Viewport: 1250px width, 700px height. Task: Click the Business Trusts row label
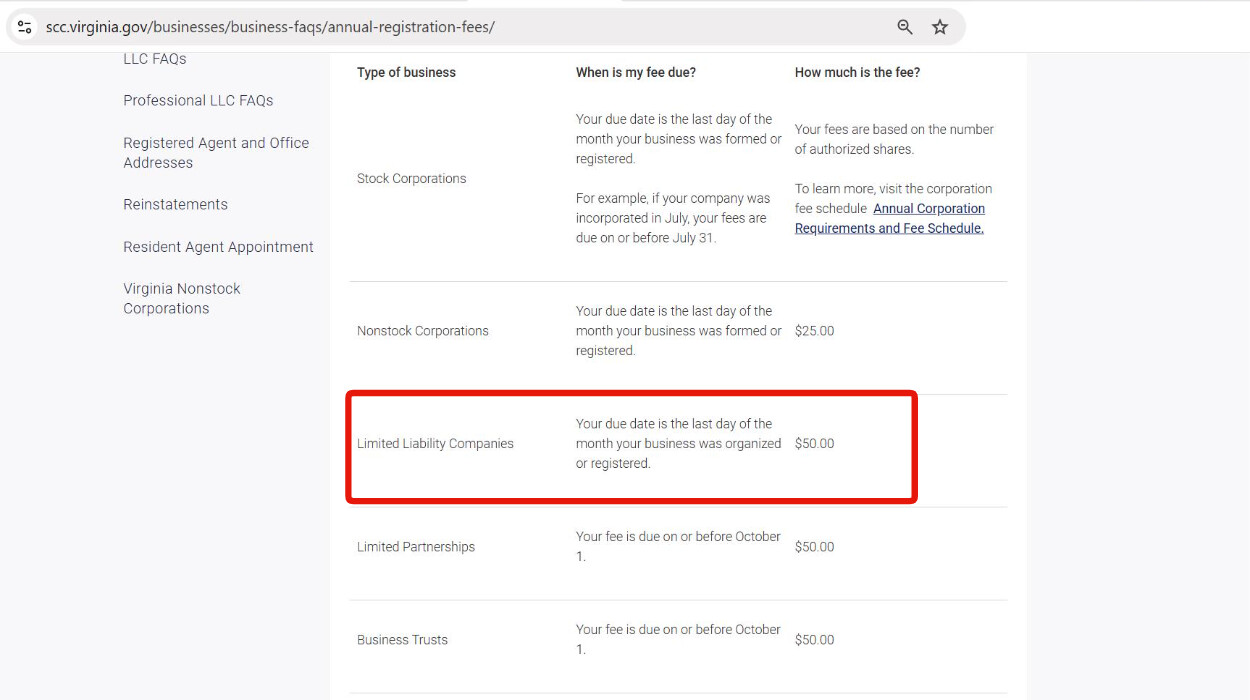pyautogui.click(x=402, y=640)
